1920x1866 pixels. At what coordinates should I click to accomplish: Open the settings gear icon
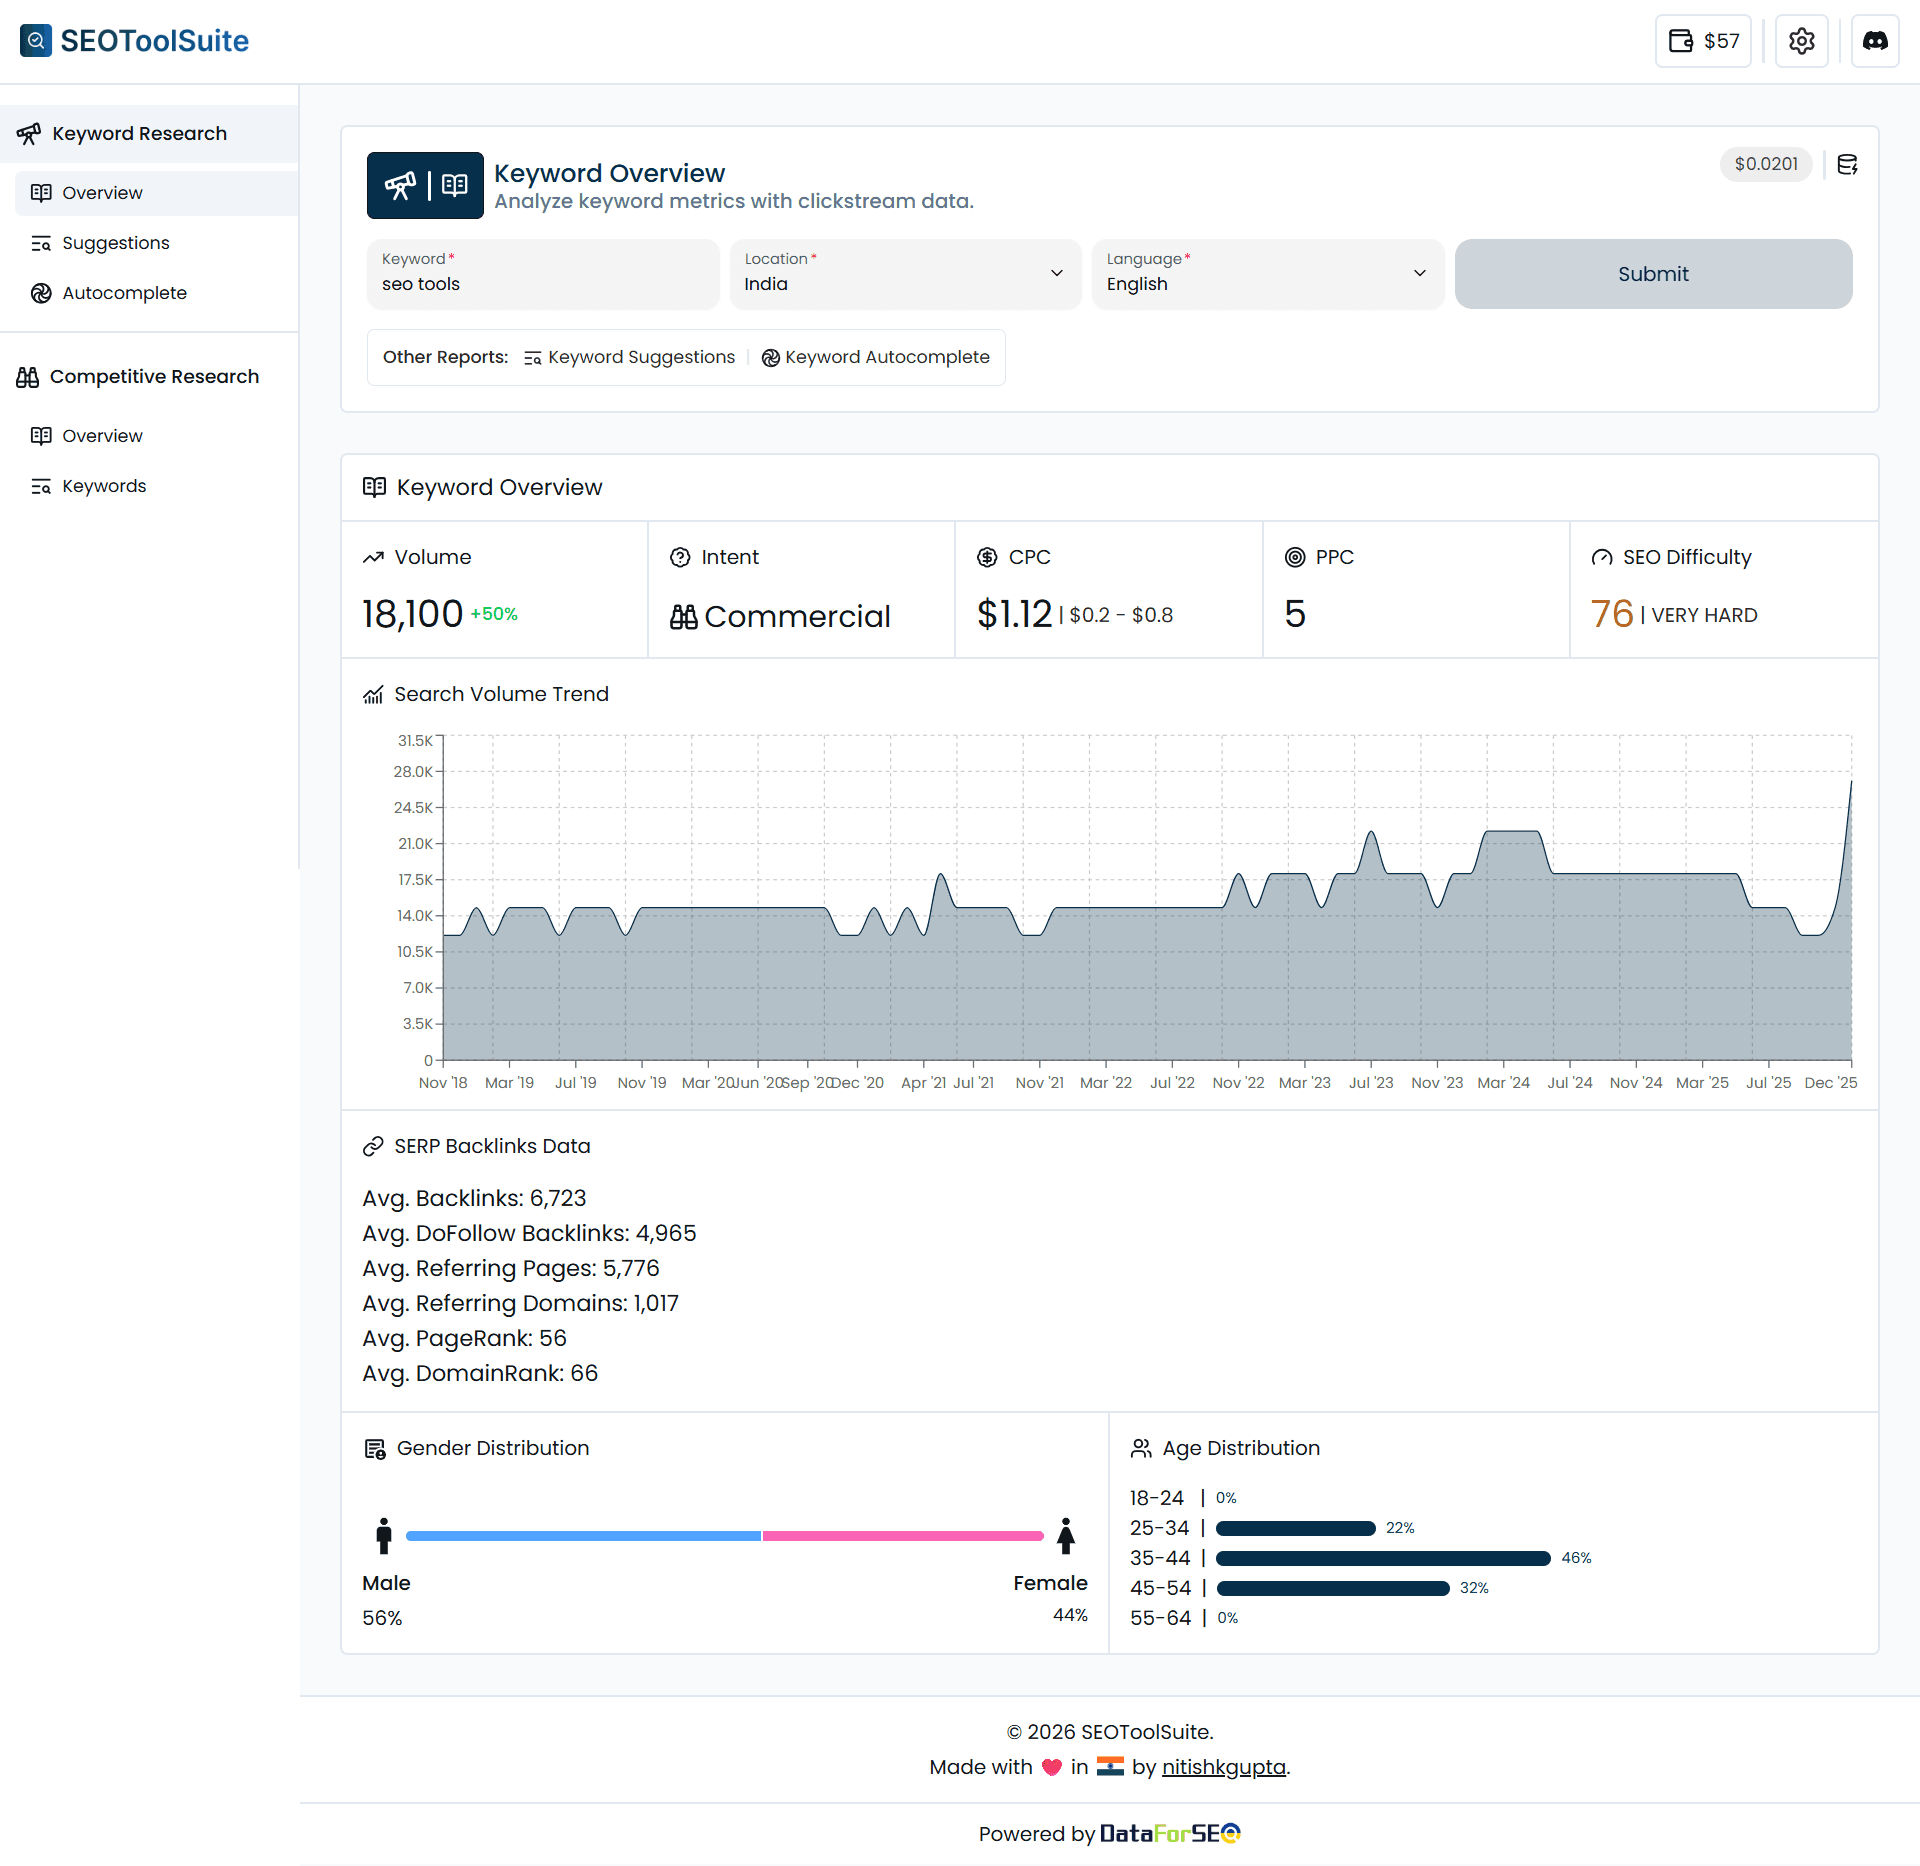[1801, 41]
